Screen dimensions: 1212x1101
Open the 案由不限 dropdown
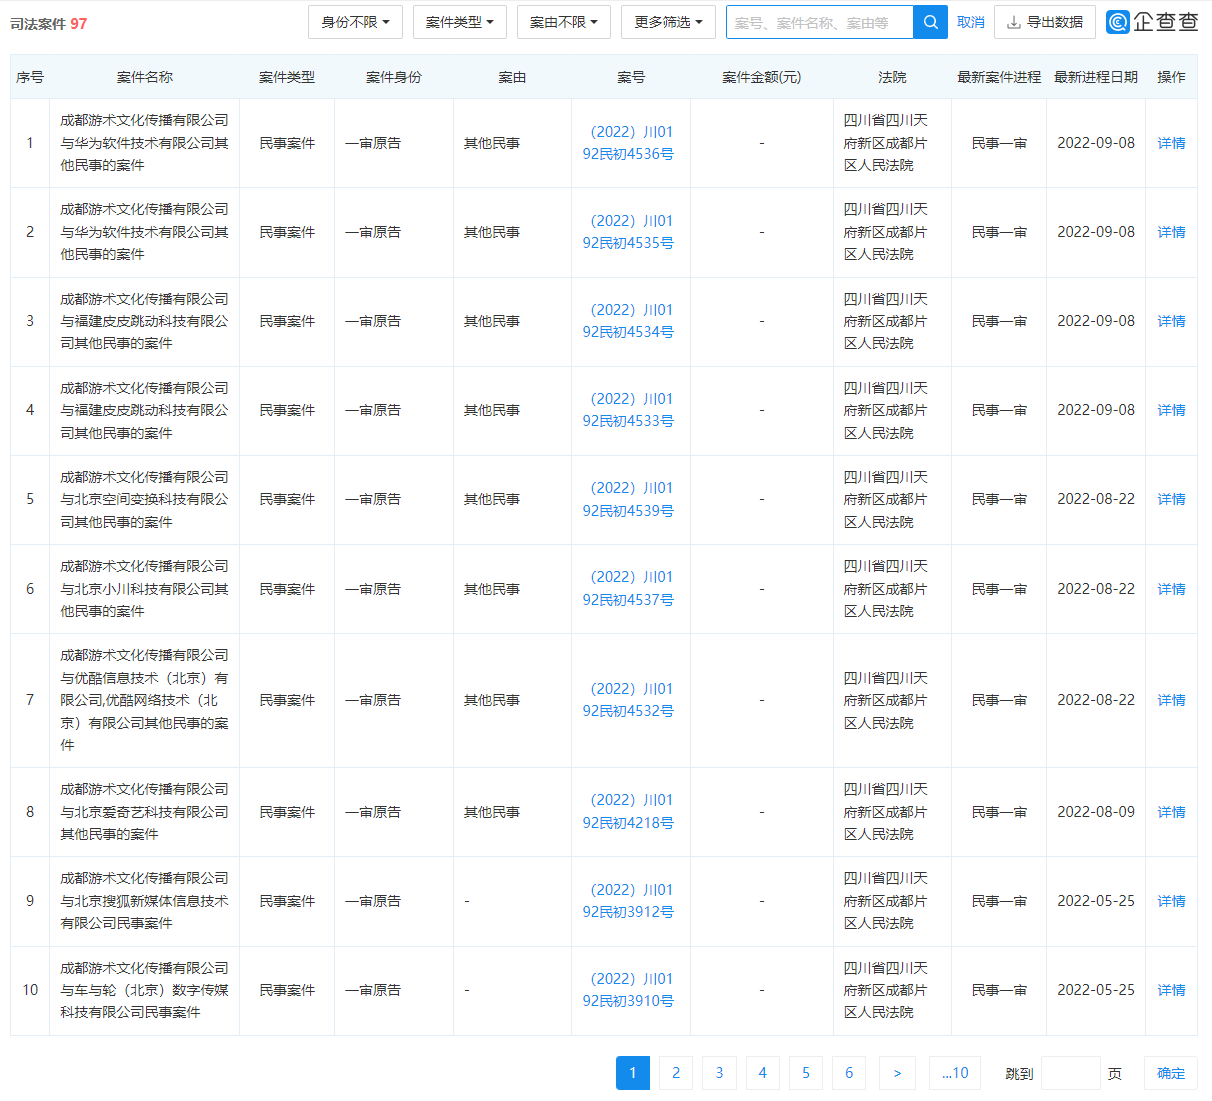coord(563,21)
